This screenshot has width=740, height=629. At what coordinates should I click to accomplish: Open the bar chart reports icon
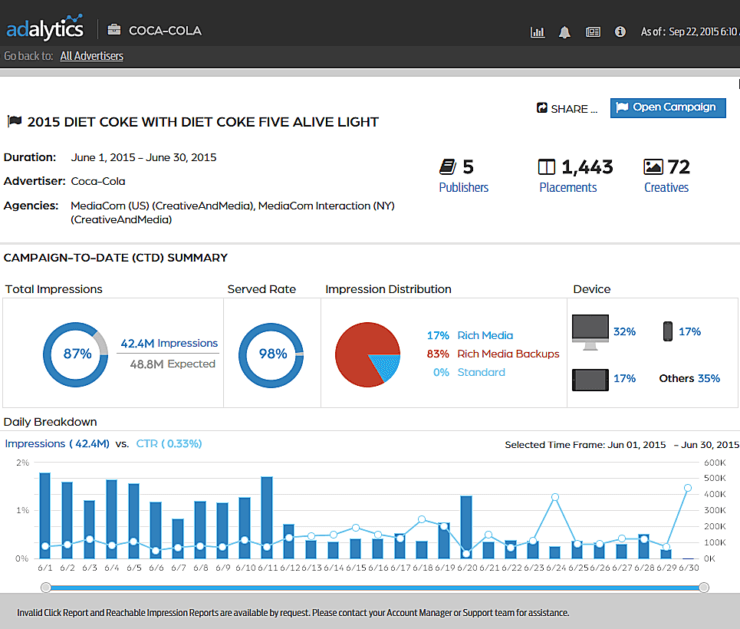pyautogui.click(x=538, y=32)
